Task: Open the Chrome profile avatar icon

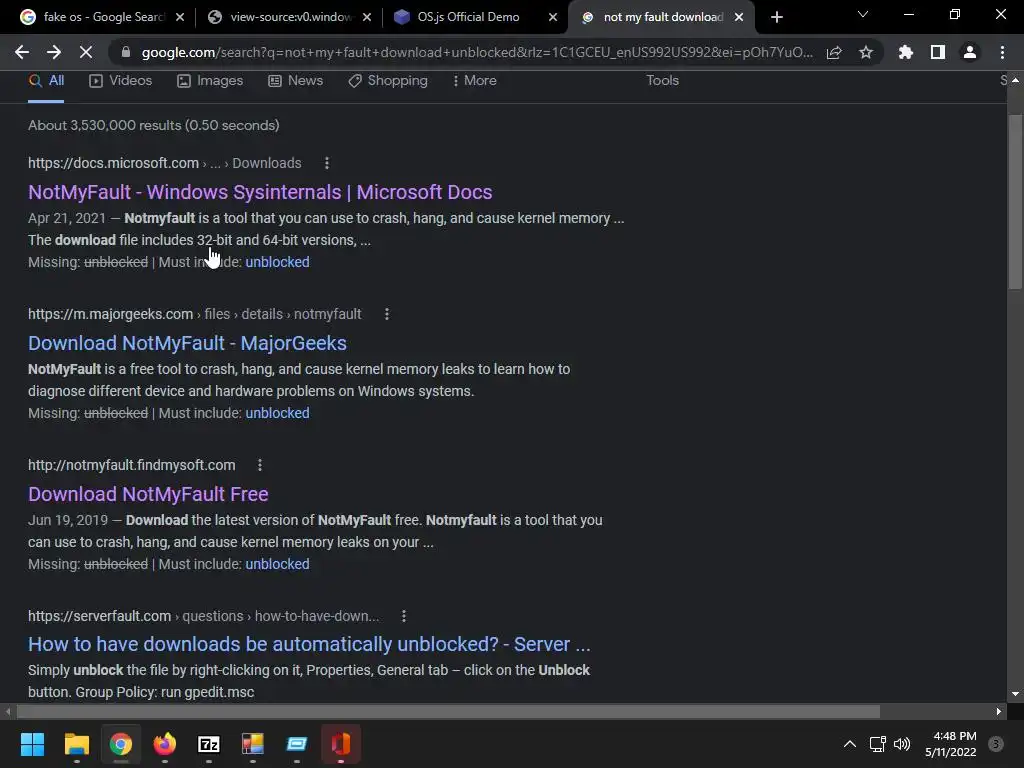Action: point(970,52)
